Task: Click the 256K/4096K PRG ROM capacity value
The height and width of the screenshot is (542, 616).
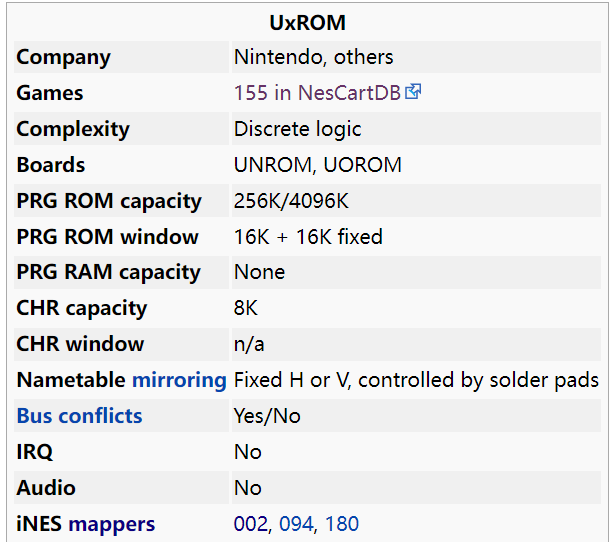Action: coord(291,201)
